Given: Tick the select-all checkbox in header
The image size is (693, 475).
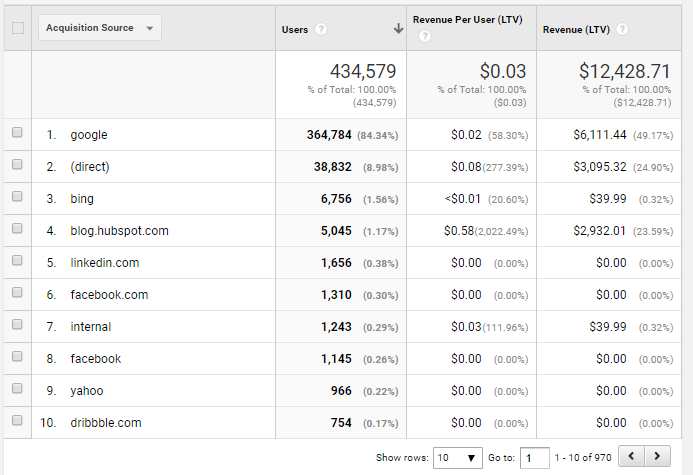Looking at the screenshot, I should click(17, 29).
